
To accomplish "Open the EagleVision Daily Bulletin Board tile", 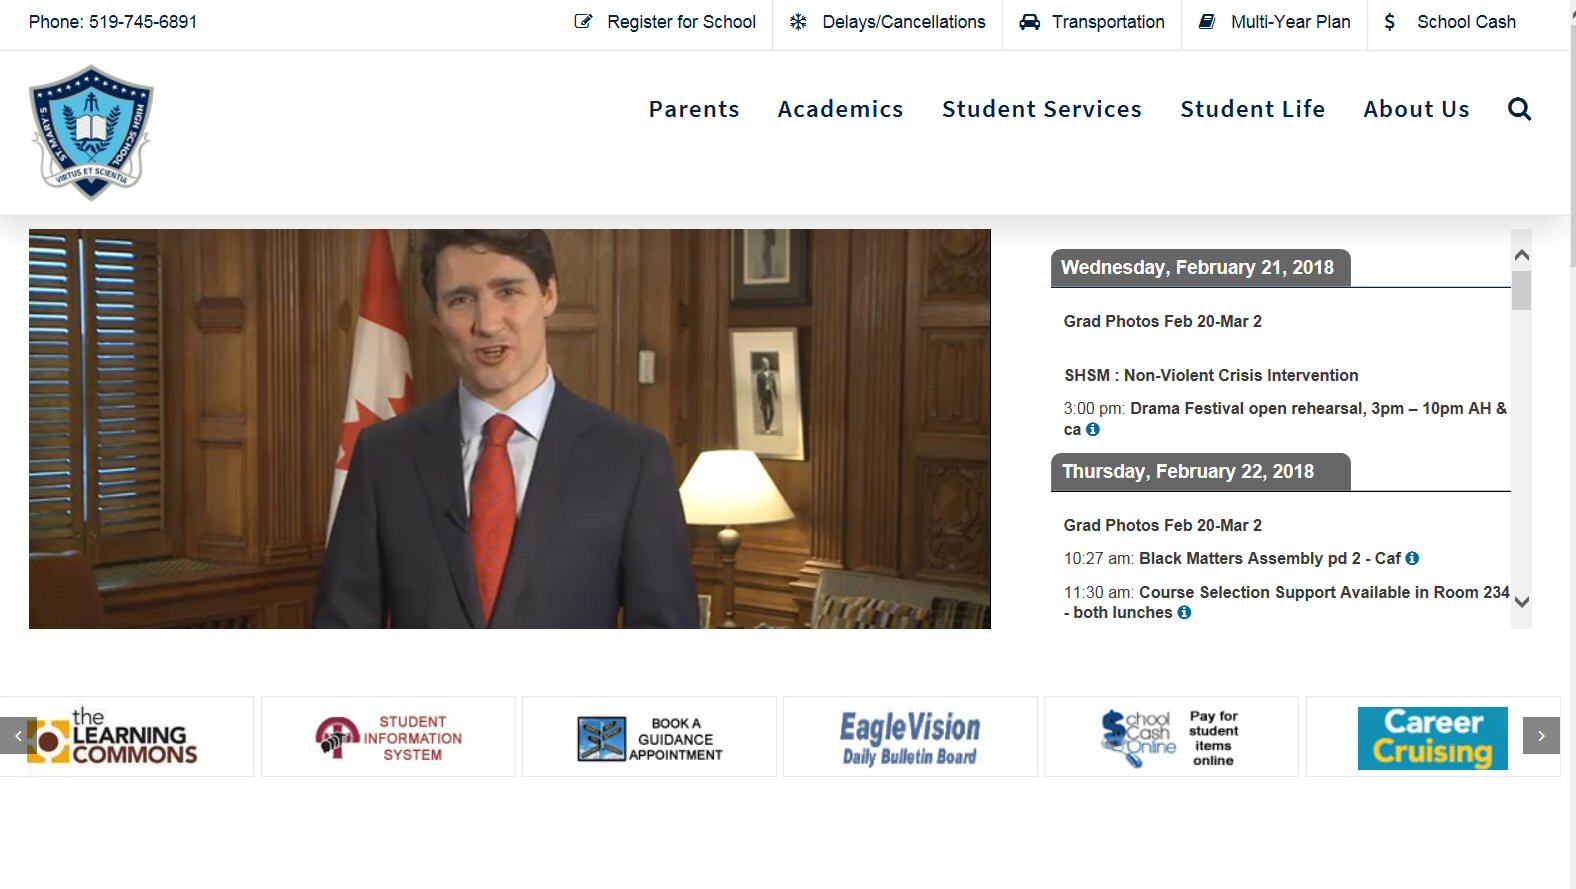I will [910, 737].
